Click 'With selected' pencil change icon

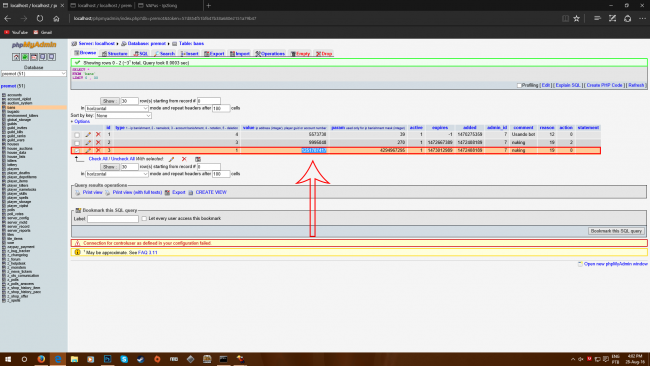(172, 159)
